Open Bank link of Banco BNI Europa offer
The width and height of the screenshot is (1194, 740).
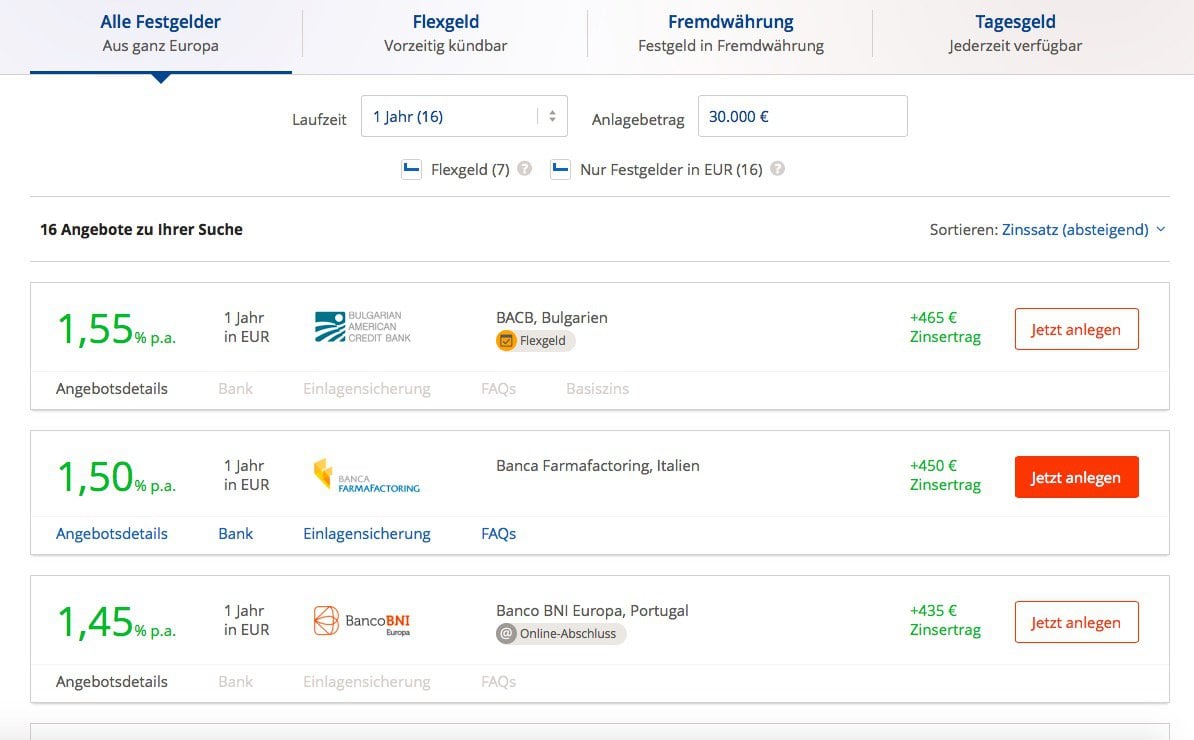[235, 681]
